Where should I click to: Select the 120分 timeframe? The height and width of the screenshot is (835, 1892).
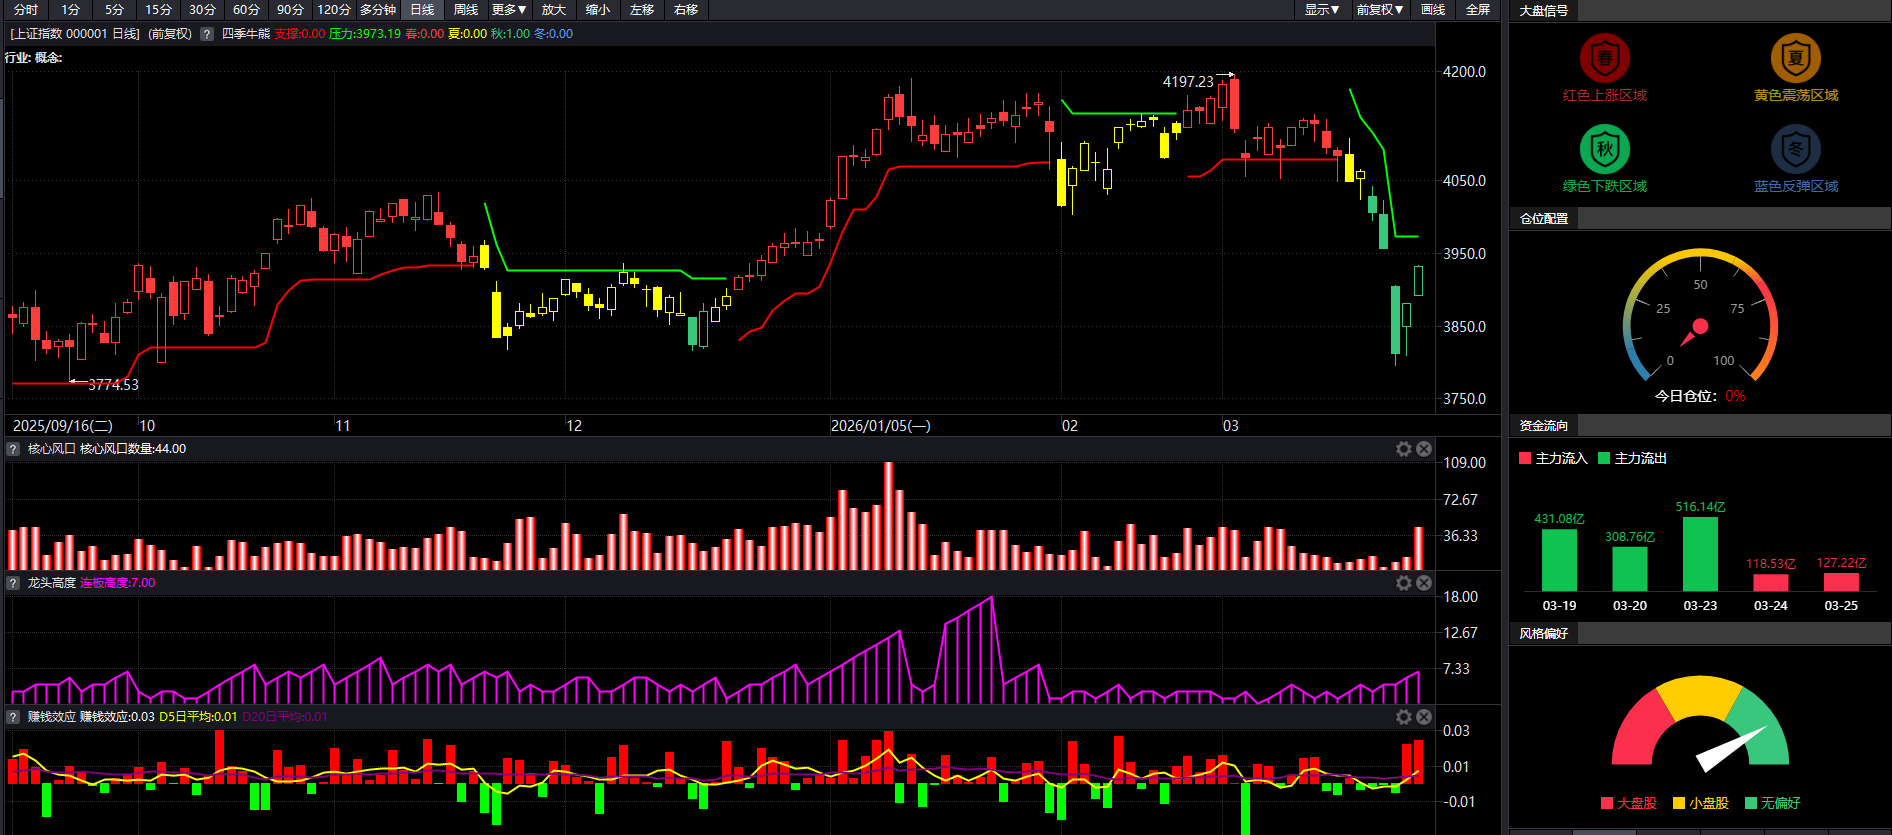(334, 10)
